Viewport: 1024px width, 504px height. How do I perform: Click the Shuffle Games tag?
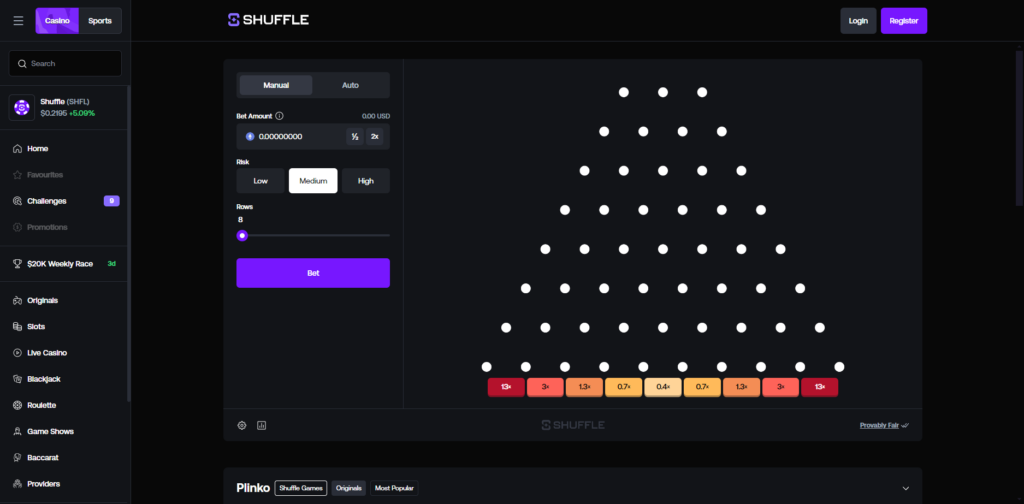pyautogui.click(x=300, y=488)
